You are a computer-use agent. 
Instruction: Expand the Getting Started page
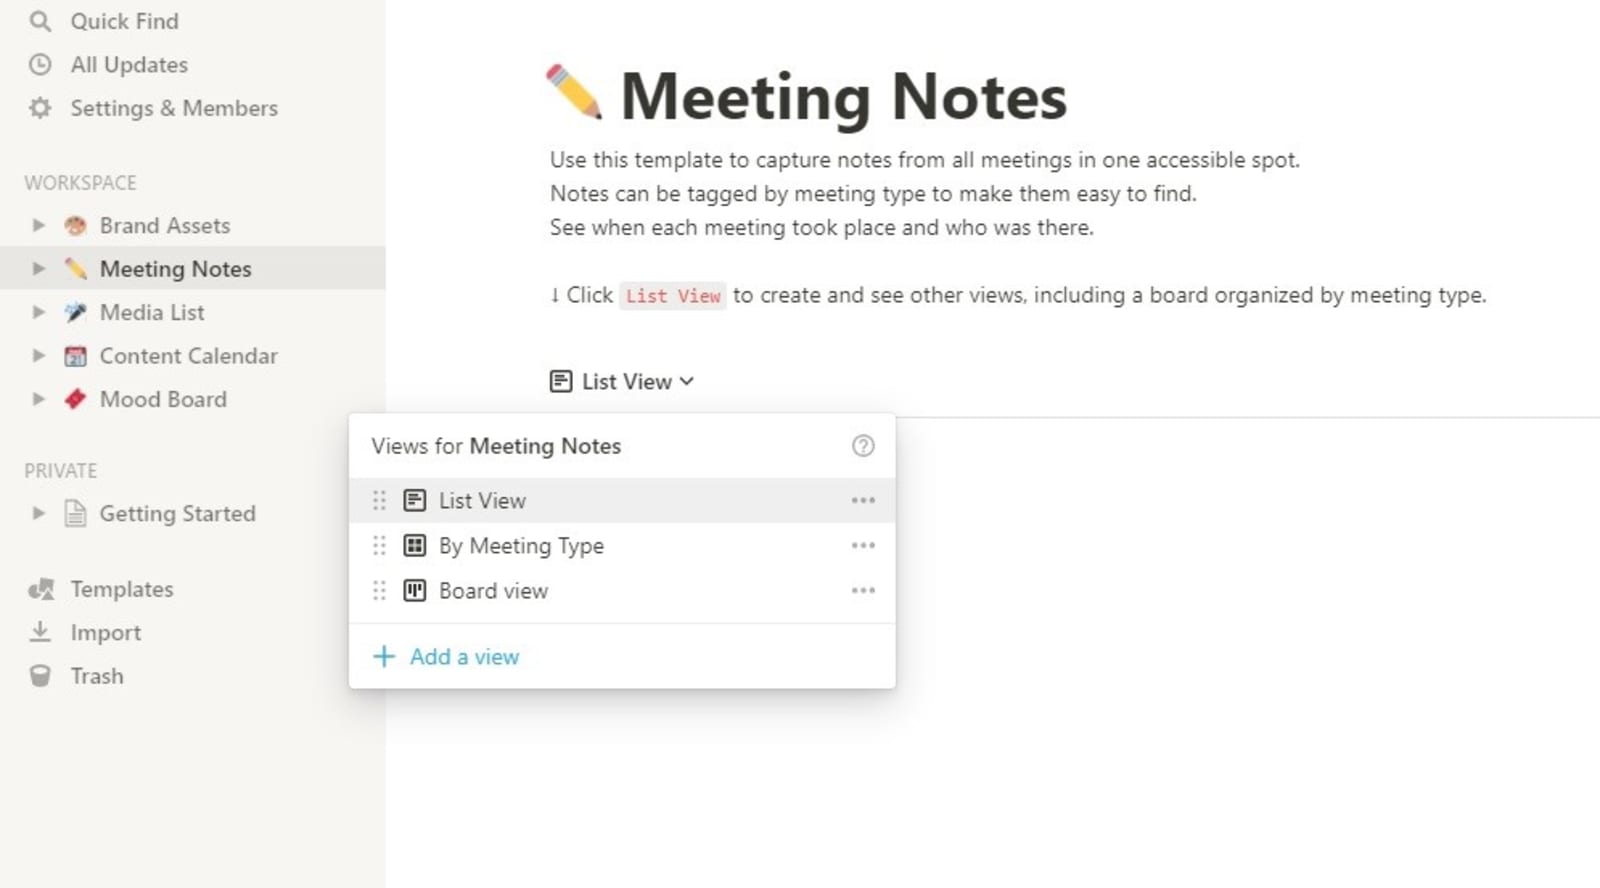click(x=38, y=513)
